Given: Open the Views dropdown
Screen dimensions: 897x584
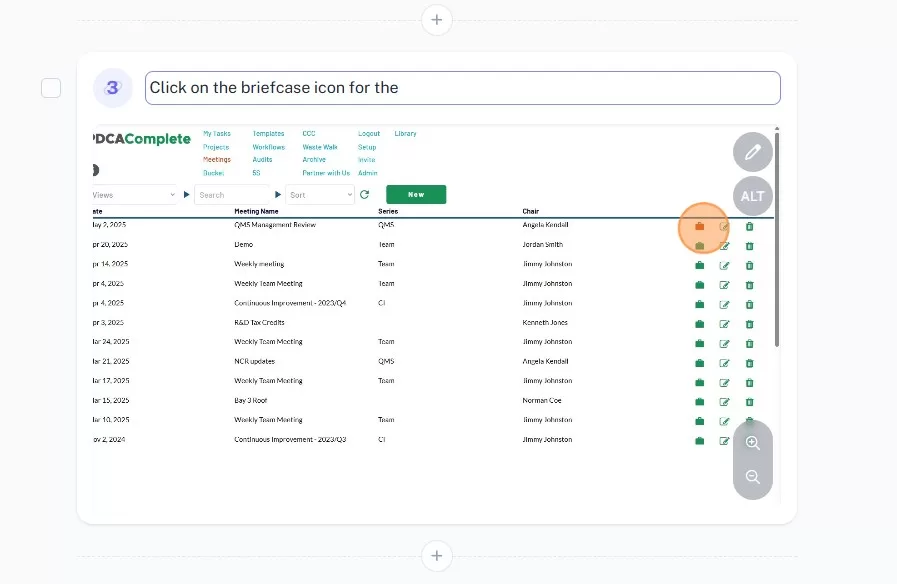Looking at the screenshot, I should (133, 195).
